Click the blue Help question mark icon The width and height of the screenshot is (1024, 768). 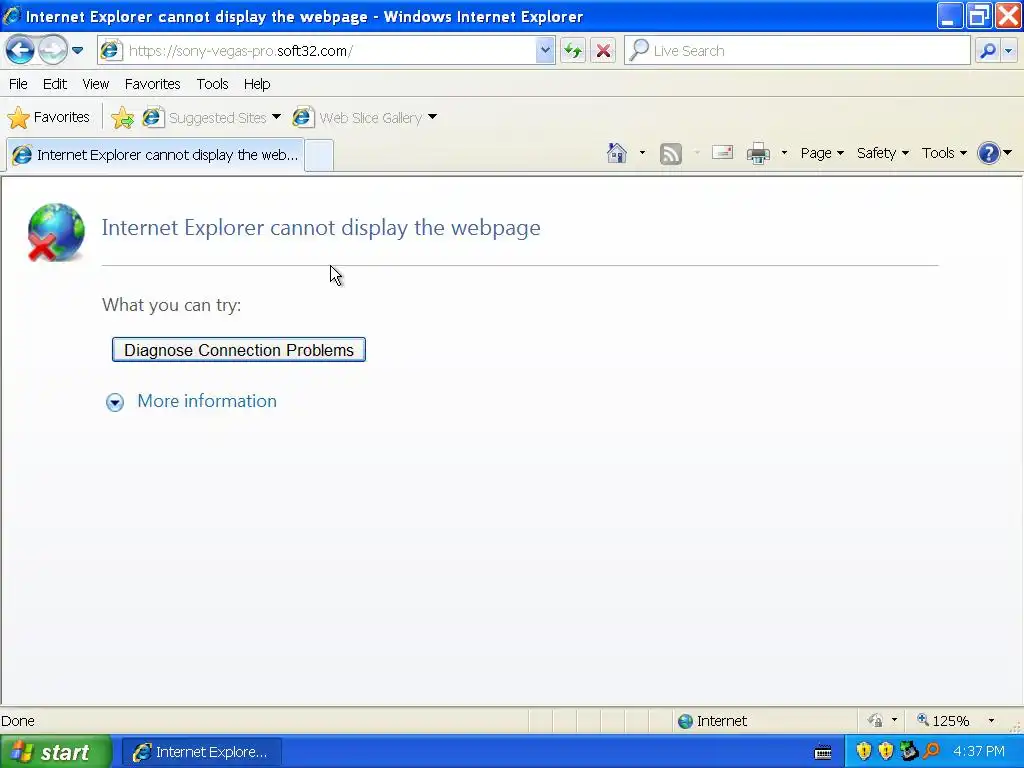[x=988, y=153]
